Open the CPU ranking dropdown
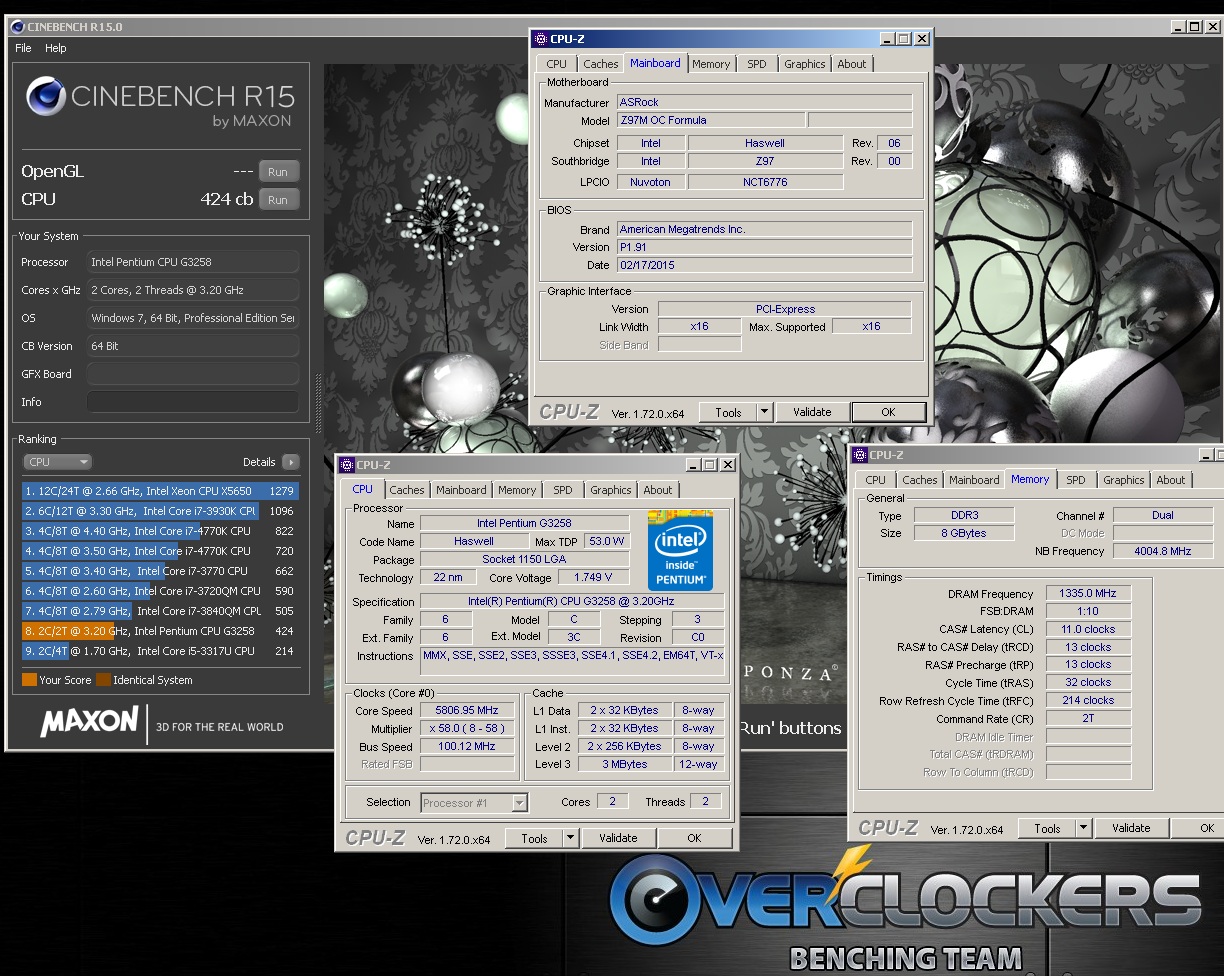The width and height of the screenshot is (1224, 976). (x=57, y=462)
